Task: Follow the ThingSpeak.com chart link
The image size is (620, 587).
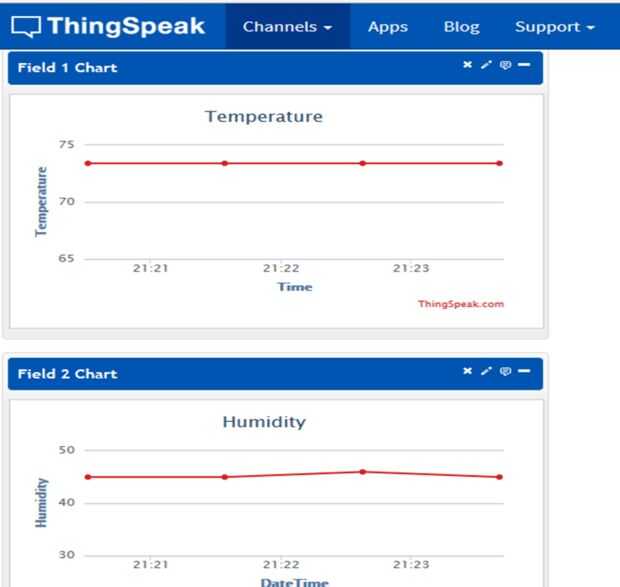Action: coord(461,304)
